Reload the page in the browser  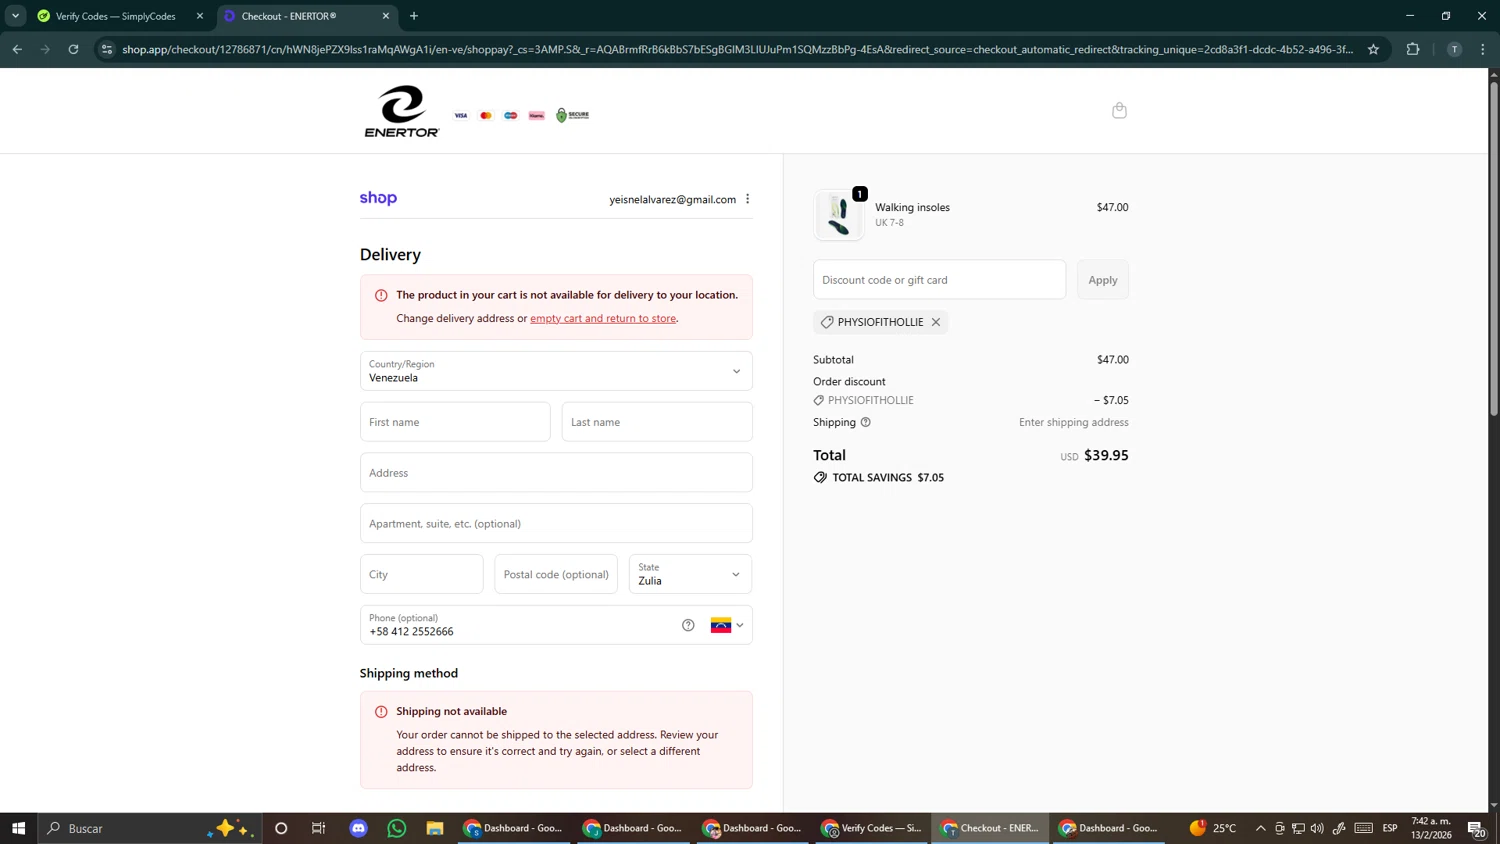coord(73,49)
